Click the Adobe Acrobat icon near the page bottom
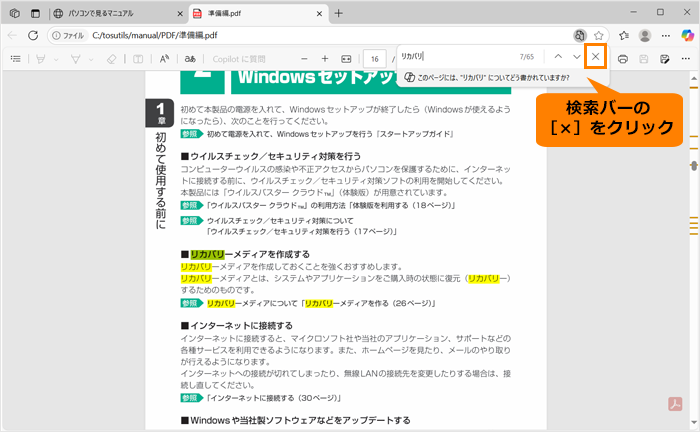 click(x=675, y=404)
